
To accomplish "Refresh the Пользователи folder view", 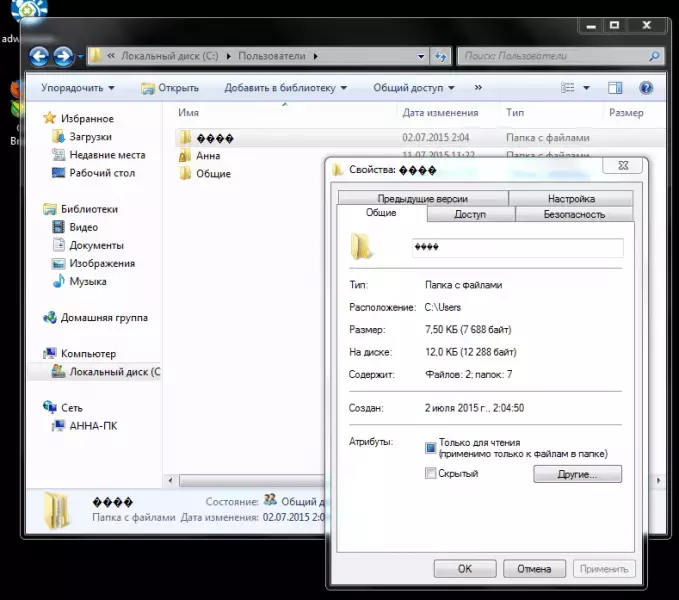I will click(x=440, y=56).
